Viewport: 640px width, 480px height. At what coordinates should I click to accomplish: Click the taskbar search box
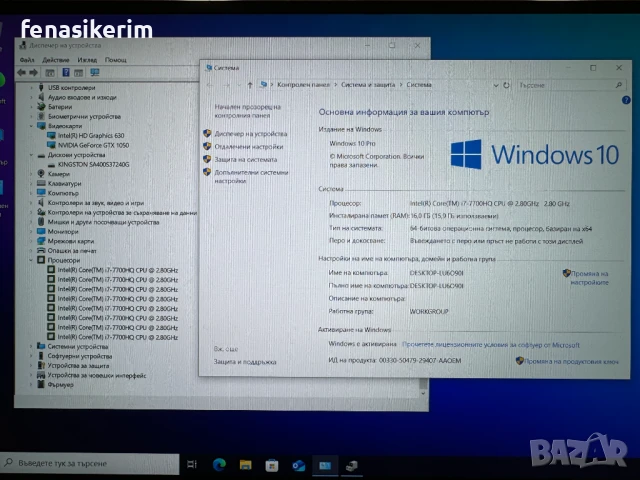[x=89, y=464]
